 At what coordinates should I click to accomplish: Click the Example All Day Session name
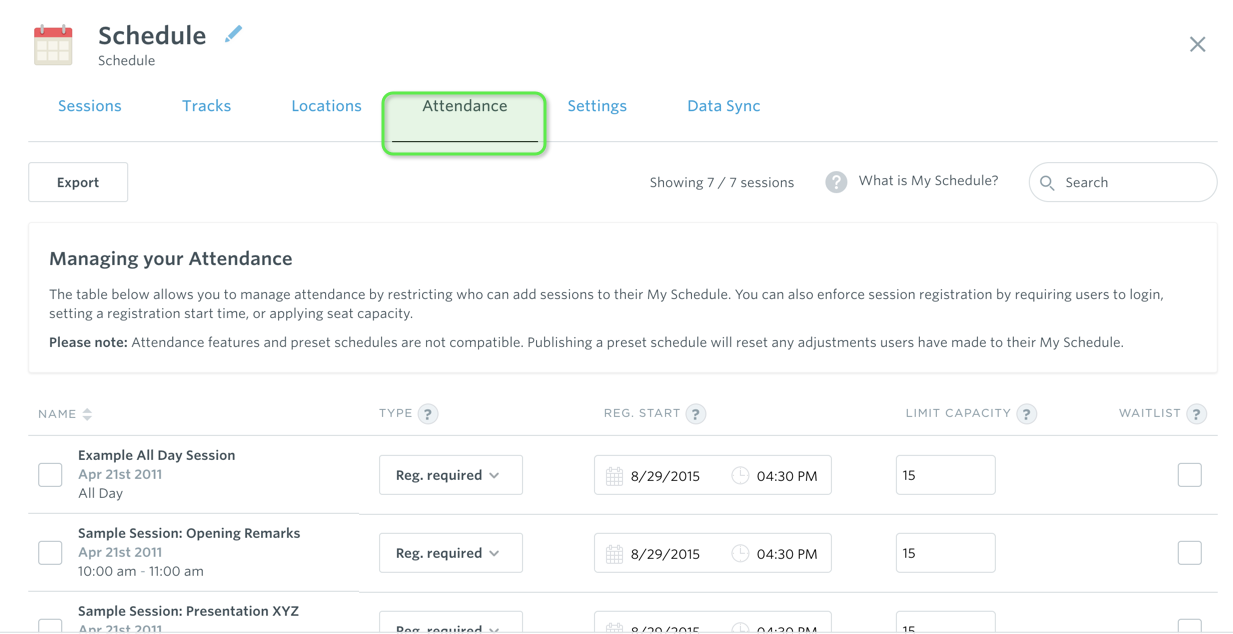pyautogui.click(x=157, y=455)
